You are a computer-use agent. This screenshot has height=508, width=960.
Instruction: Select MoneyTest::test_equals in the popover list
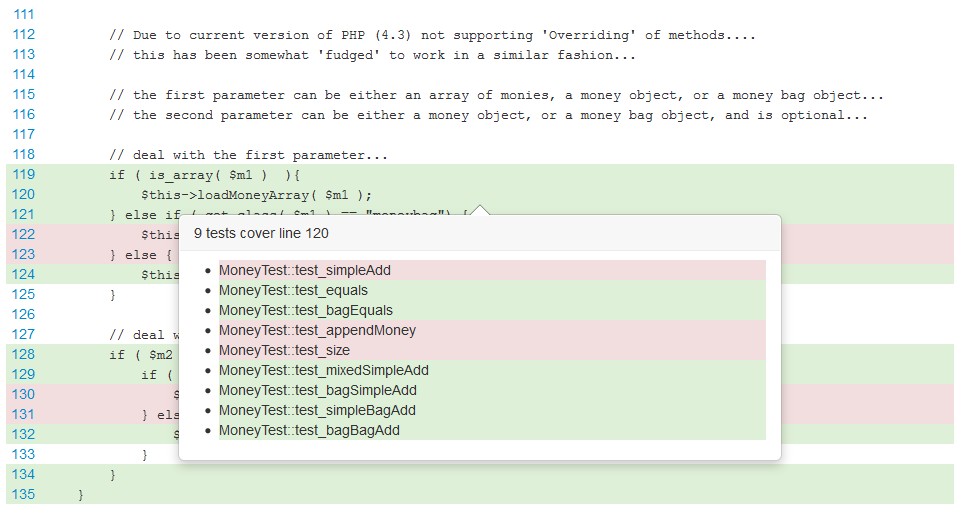point(293,290)
